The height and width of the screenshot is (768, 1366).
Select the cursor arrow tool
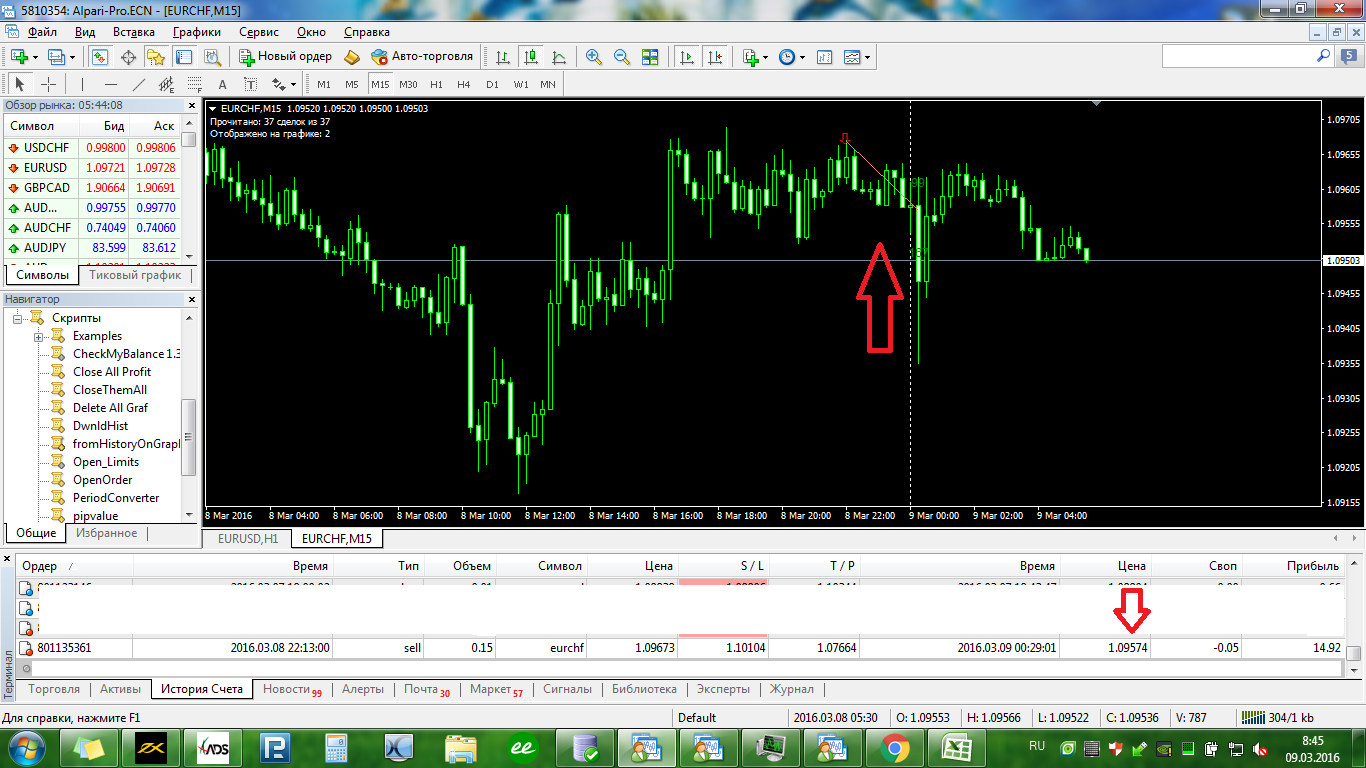[x=20, y=84]
